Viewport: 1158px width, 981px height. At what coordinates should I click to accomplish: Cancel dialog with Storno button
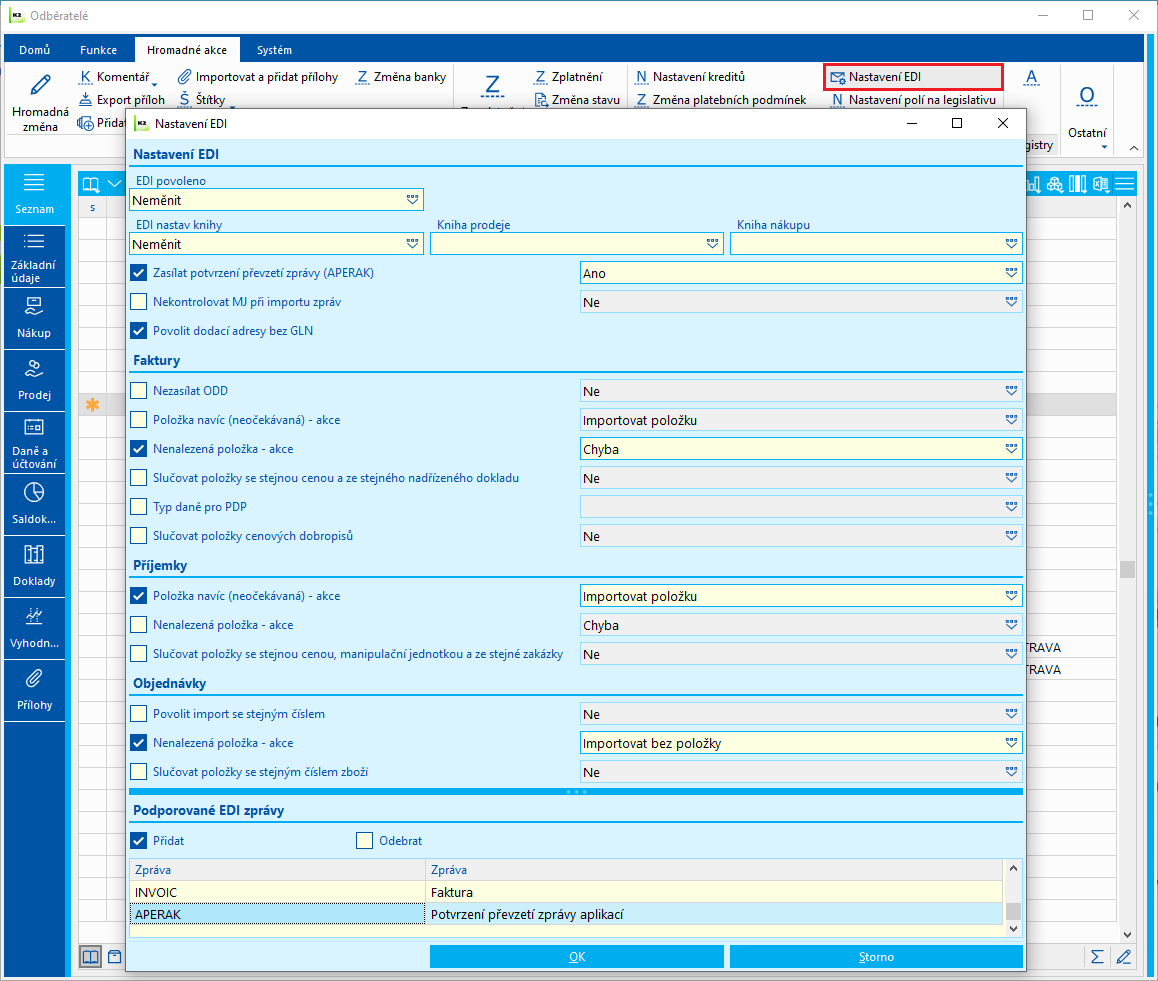click(x=876, y=957)
